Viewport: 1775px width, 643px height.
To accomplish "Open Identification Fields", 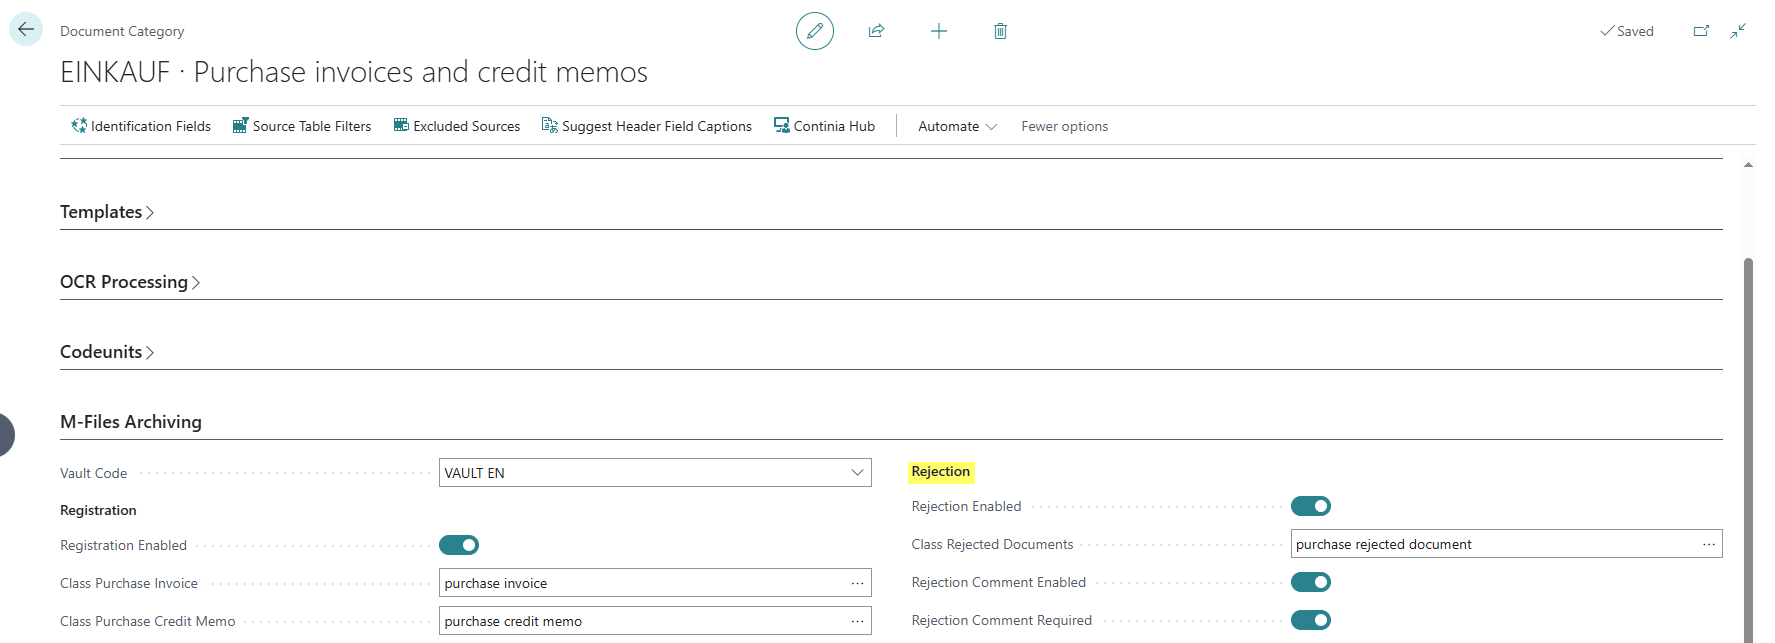I will coord(141,126).
